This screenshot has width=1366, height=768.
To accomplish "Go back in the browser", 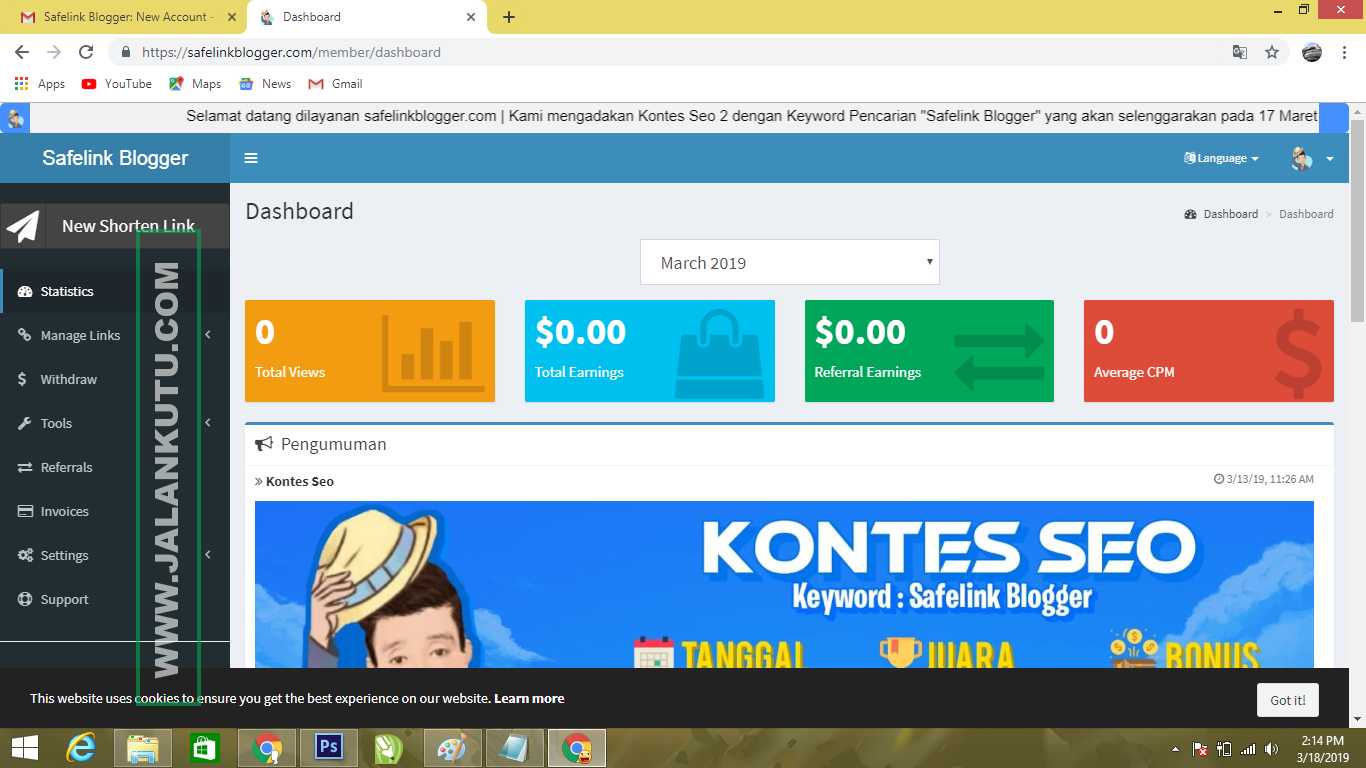I will click(22, 52).
